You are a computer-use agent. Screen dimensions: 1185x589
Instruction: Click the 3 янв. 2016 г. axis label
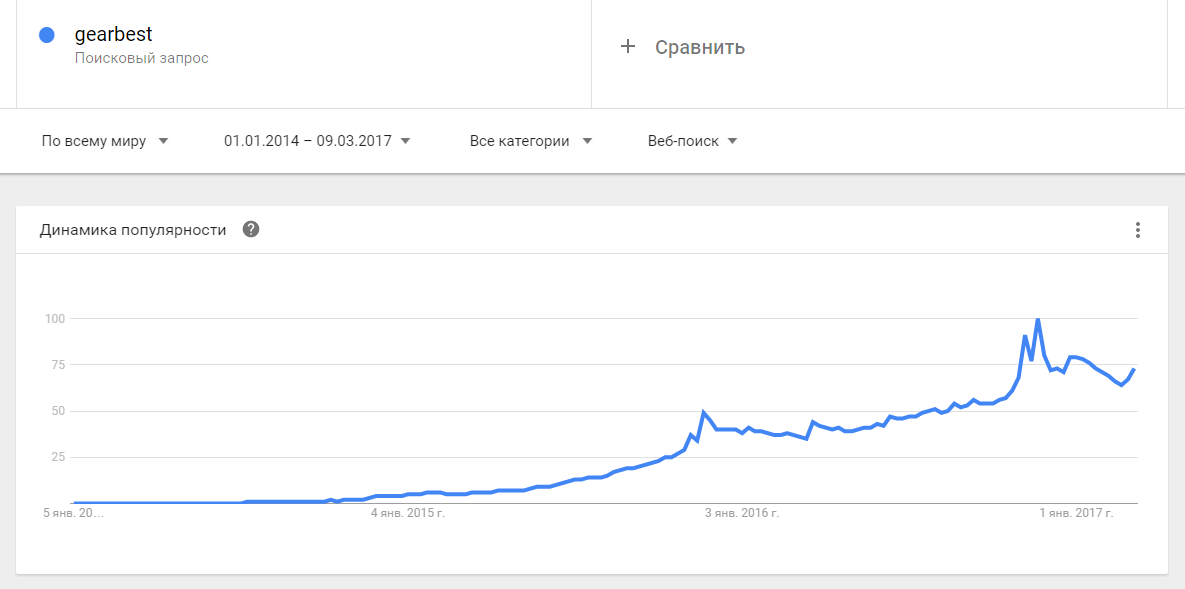tap(741, 513)
